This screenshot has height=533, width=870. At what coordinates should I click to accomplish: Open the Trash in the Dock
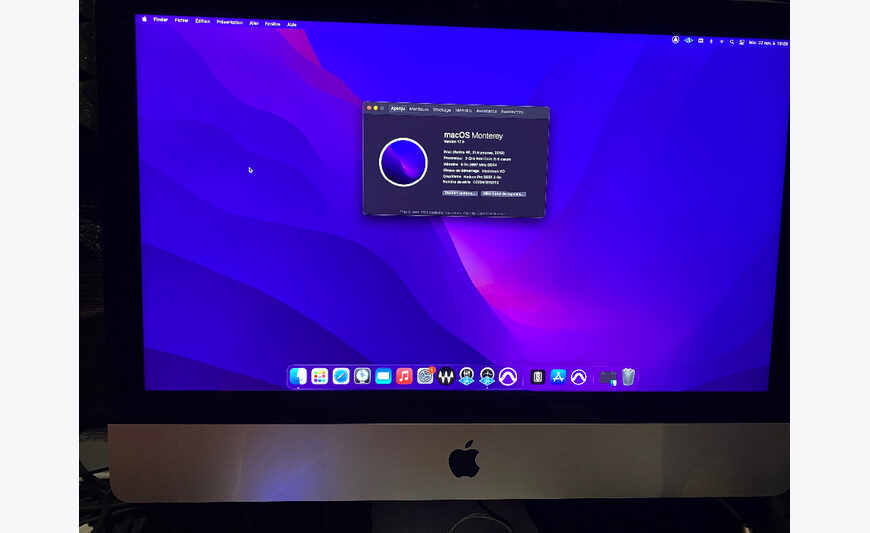(628, 377)
